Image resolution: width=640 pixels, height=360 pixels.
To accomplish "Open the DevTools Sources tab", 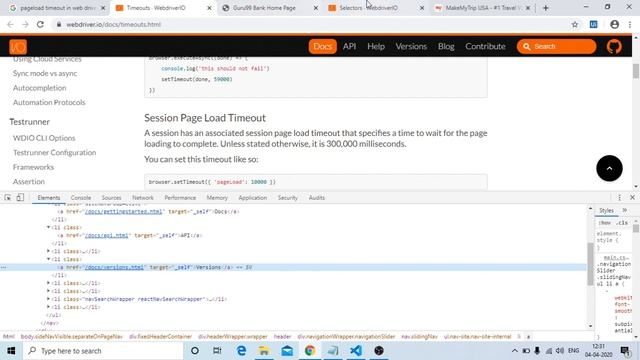I will pos(111,198).
